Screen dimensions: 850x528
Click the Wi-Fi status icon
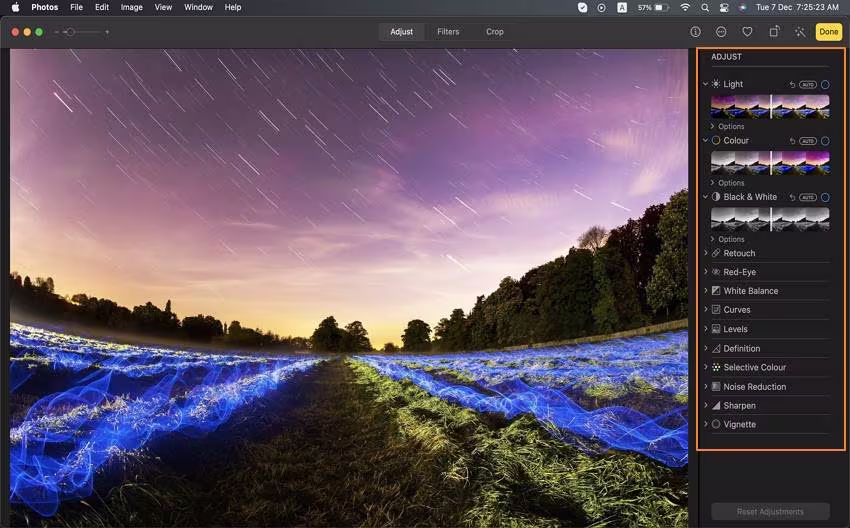[685, 8]
